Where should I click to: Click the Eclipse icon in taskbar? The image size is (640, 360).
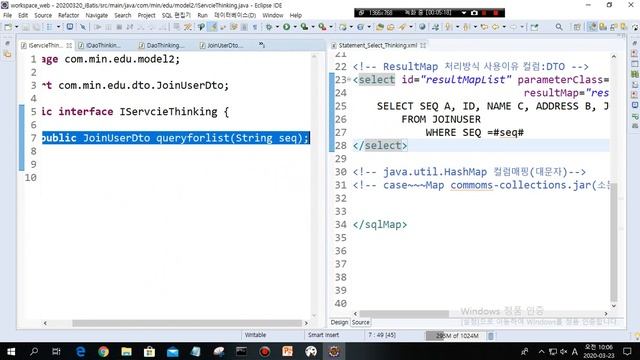[334, 351]
